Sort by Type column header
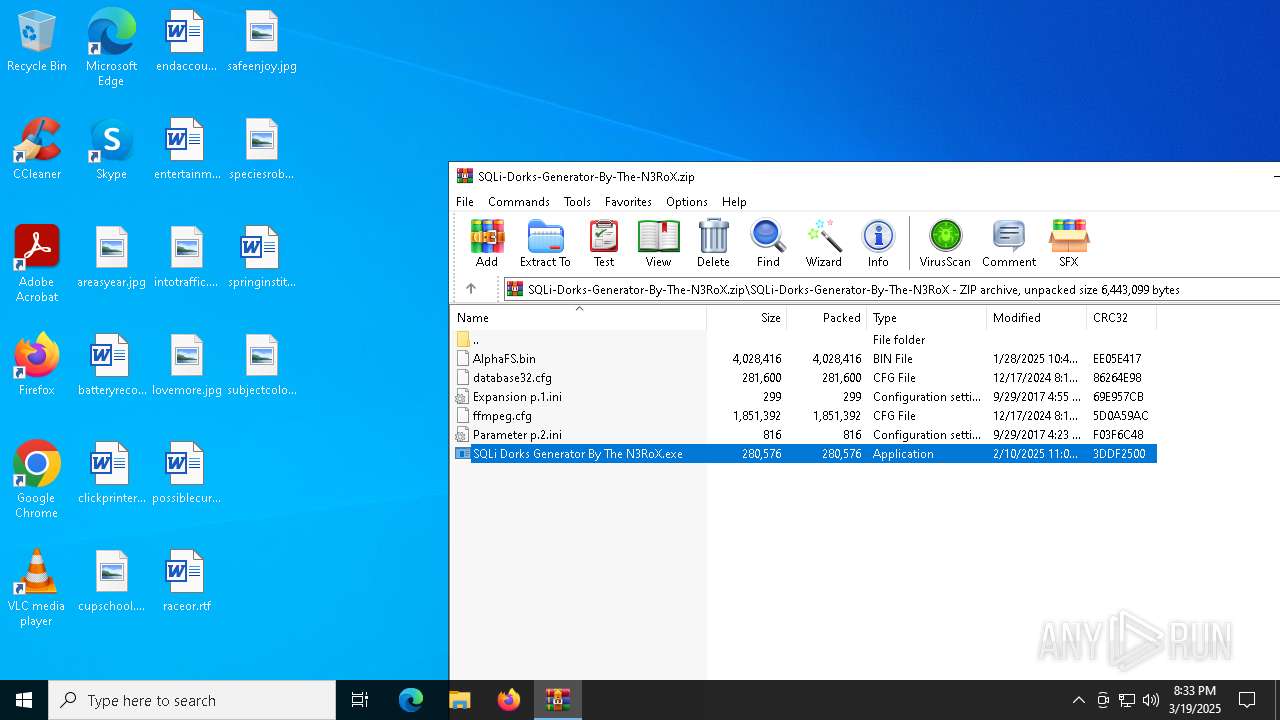 pos(927,318)
